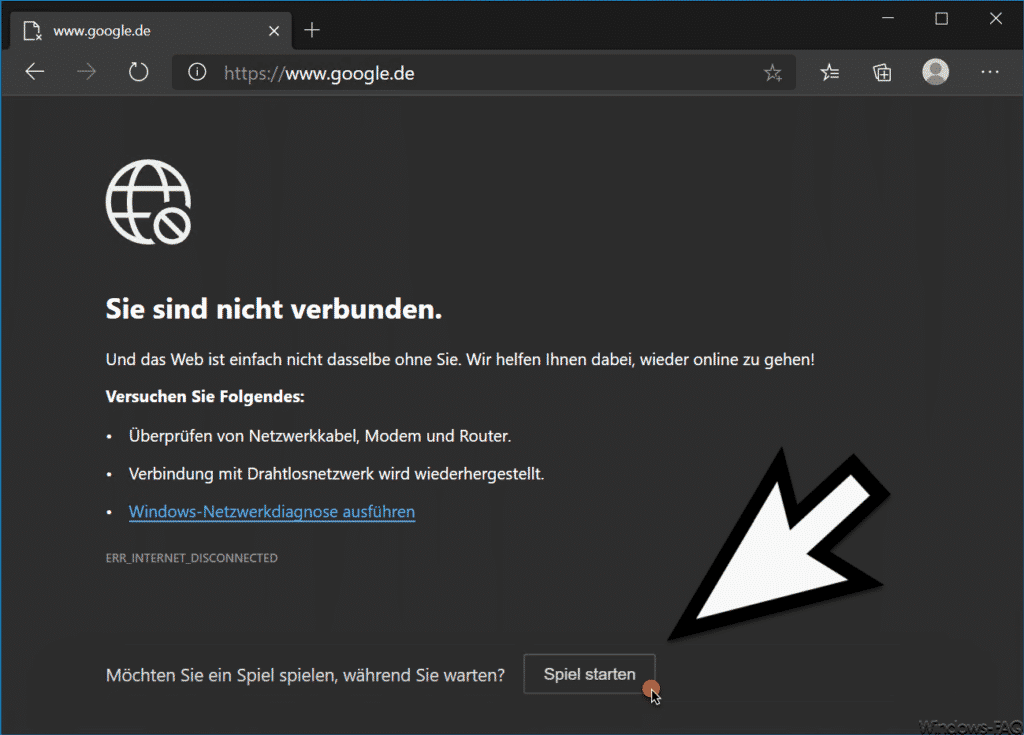This screenshot has height=735, width=1024.
Task: Open the Collections icon
Action: coord(882,72)
